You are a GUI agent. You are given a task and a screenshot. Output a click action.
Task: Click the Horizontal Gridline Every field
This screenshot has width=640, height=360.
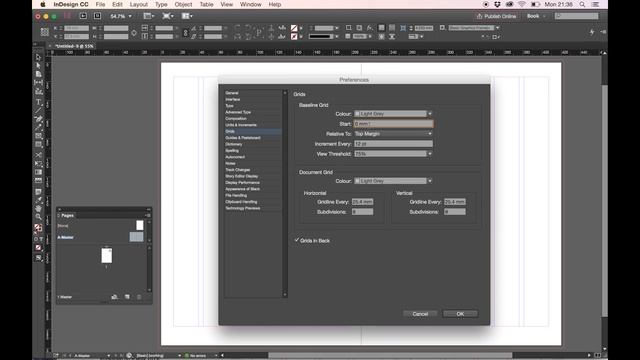362,202
